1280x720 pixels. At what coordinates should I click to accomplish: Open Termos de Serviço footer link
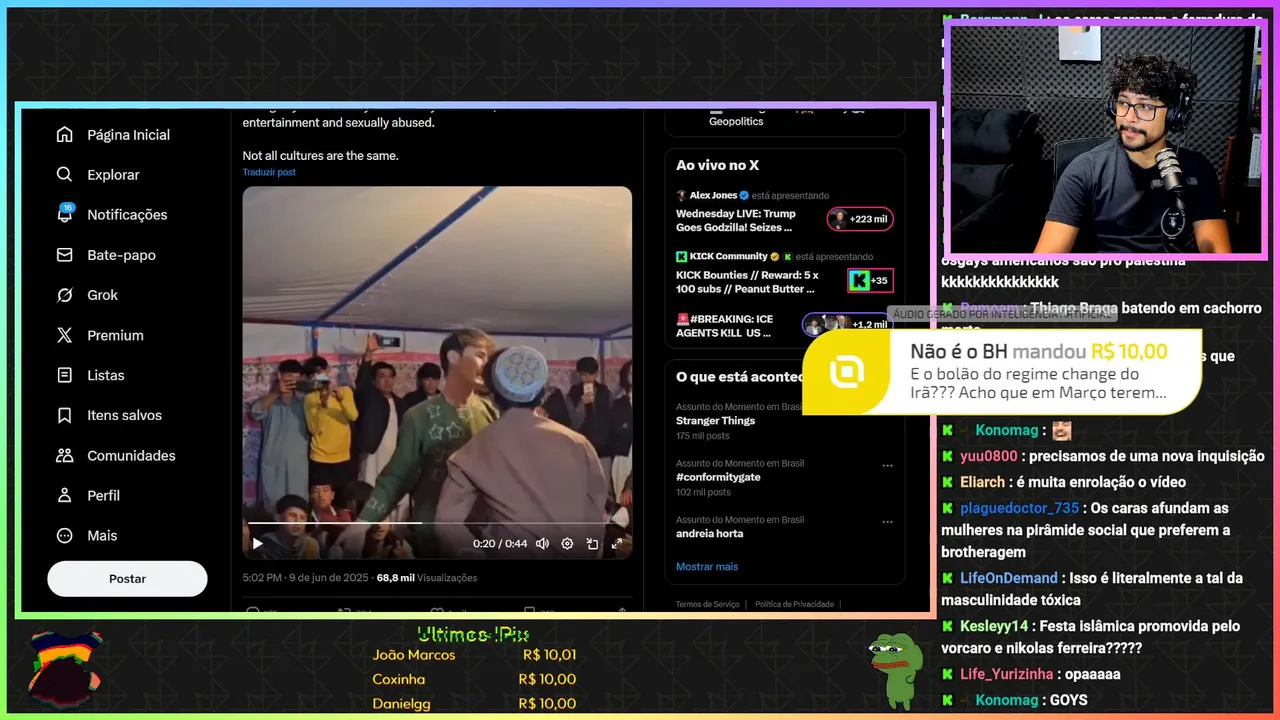(707, 604)
